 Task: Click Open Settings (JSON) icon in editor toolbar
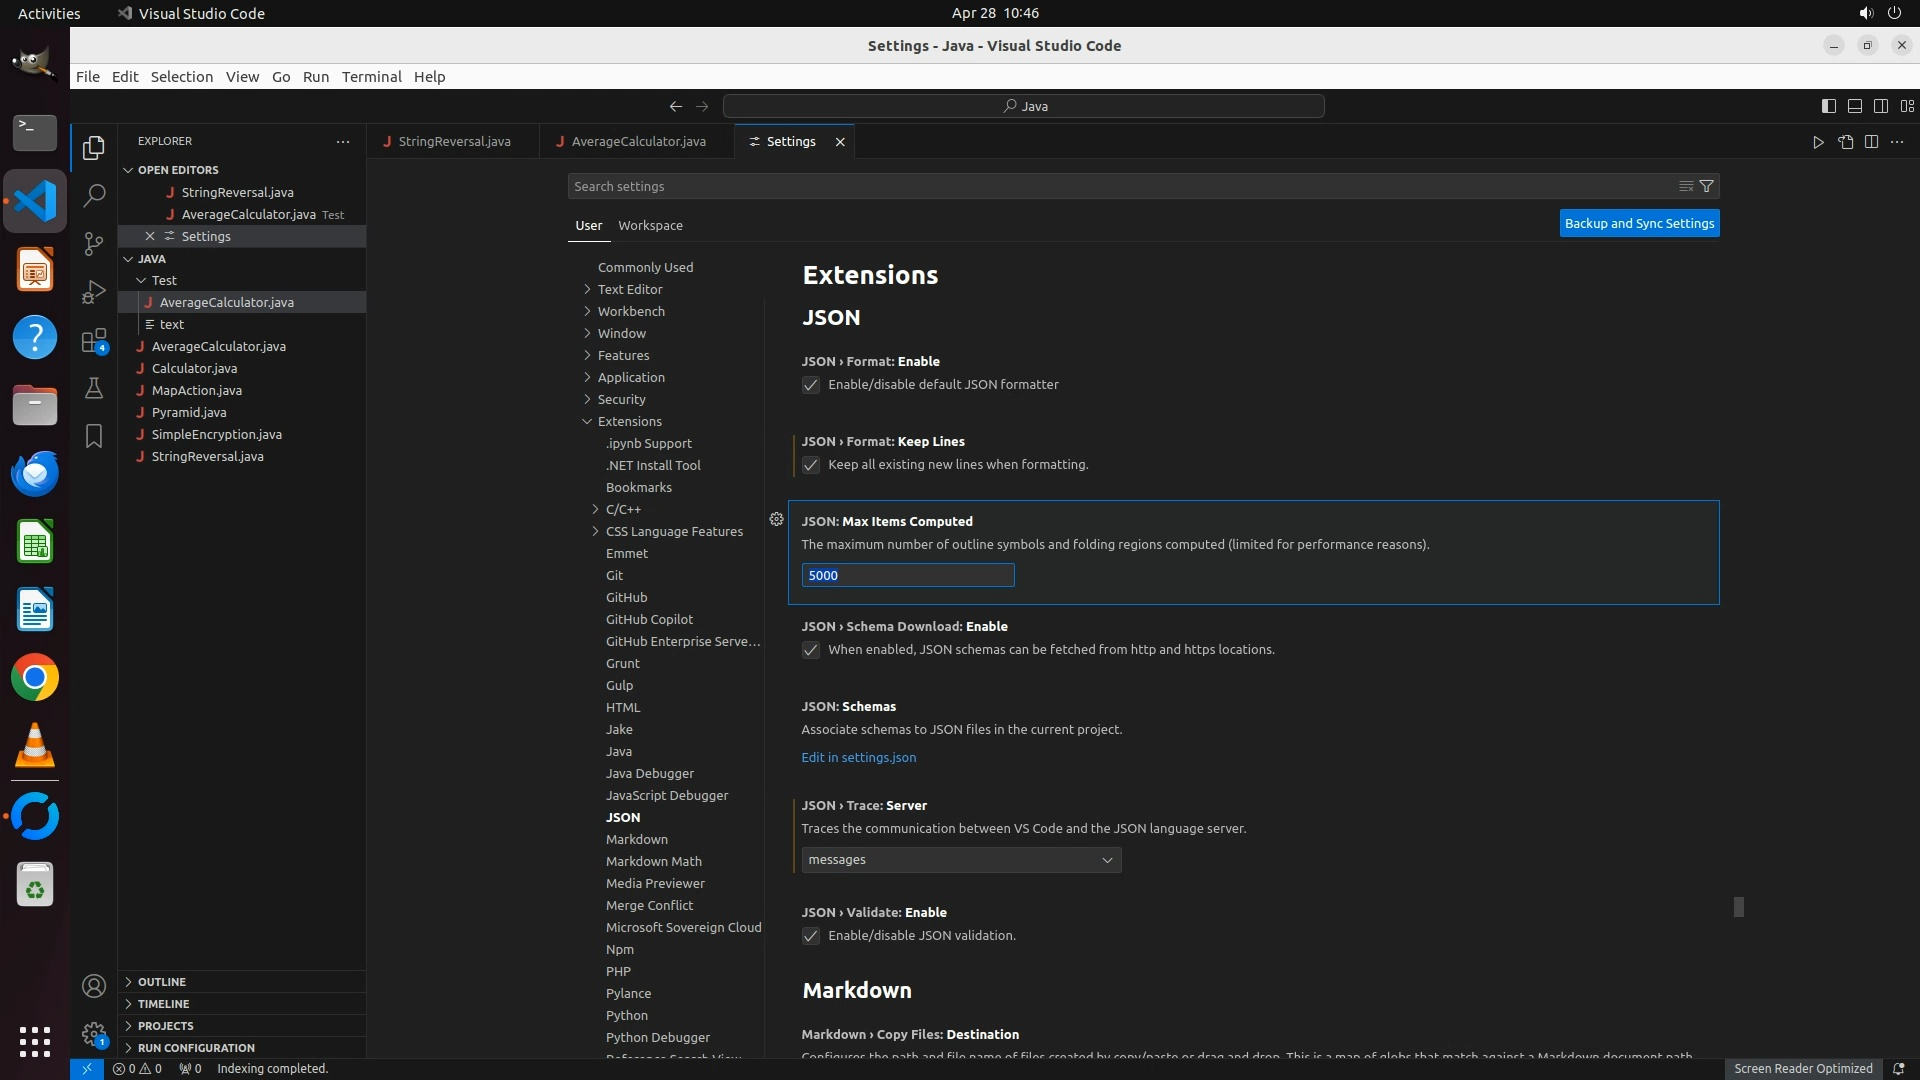point(1845,142)
